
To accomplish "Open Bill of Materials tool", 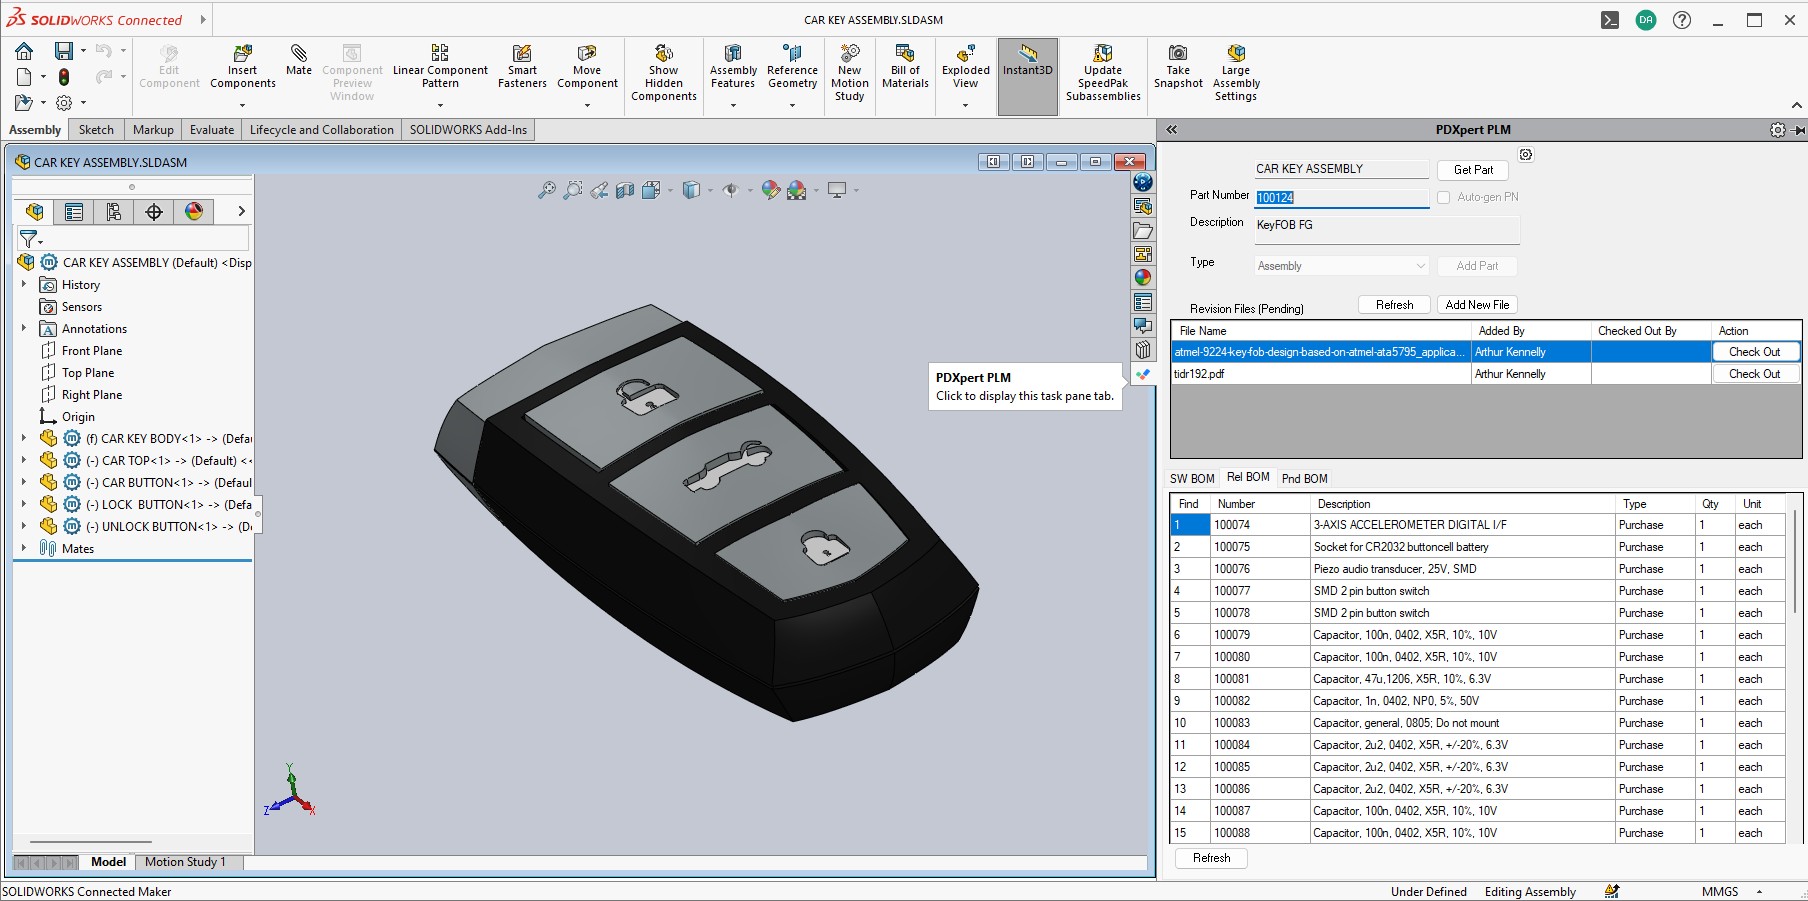I will (905, 67).
